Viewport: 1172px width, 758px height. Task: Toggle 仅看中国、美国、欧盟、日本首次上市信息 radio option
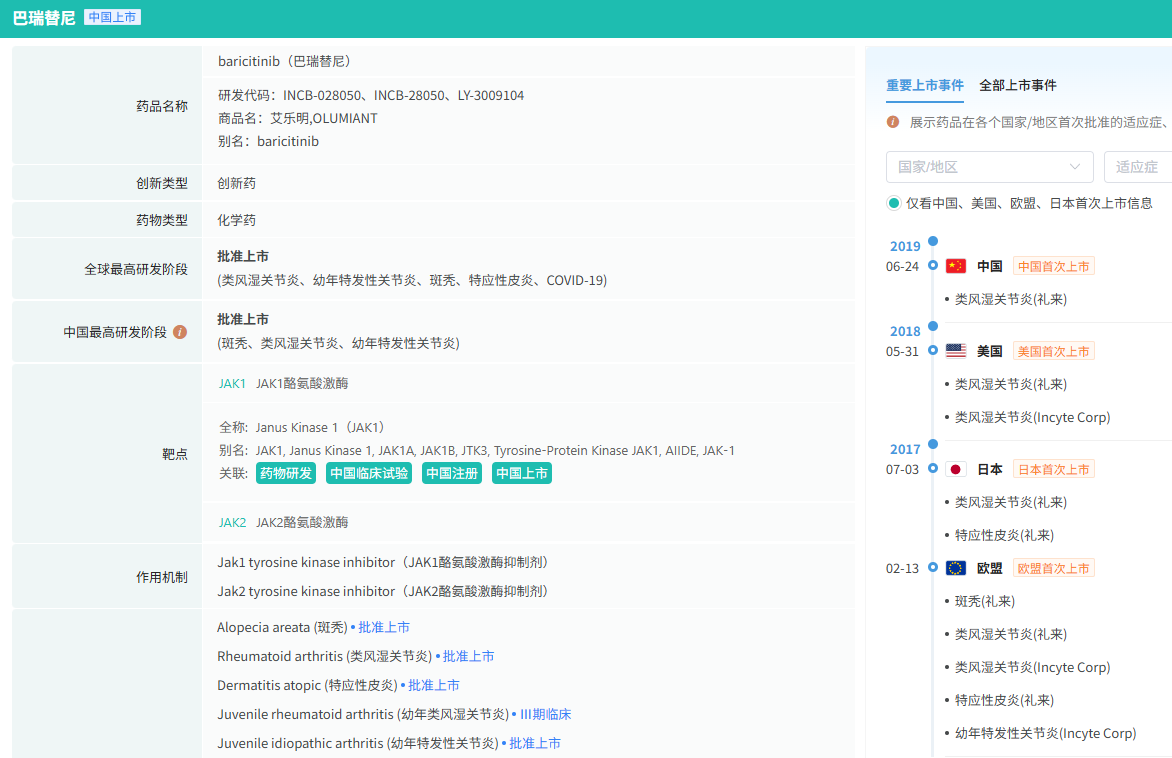point(894,203)
